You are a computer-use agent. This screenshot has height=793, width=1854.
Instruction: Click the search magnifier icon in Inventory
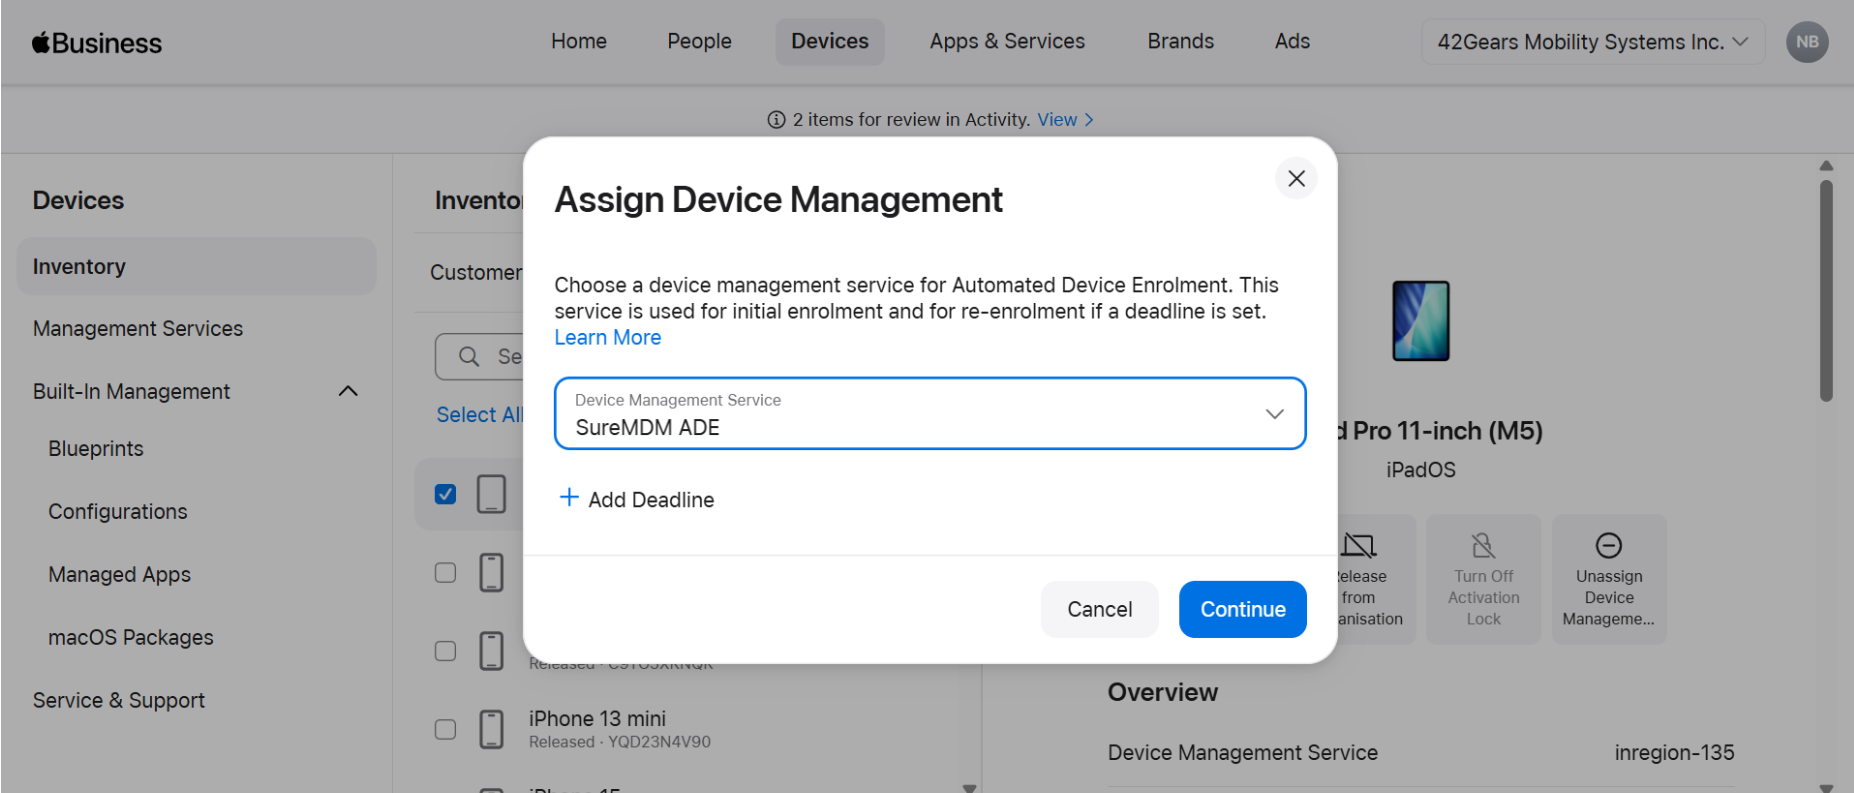pos(469,357)
